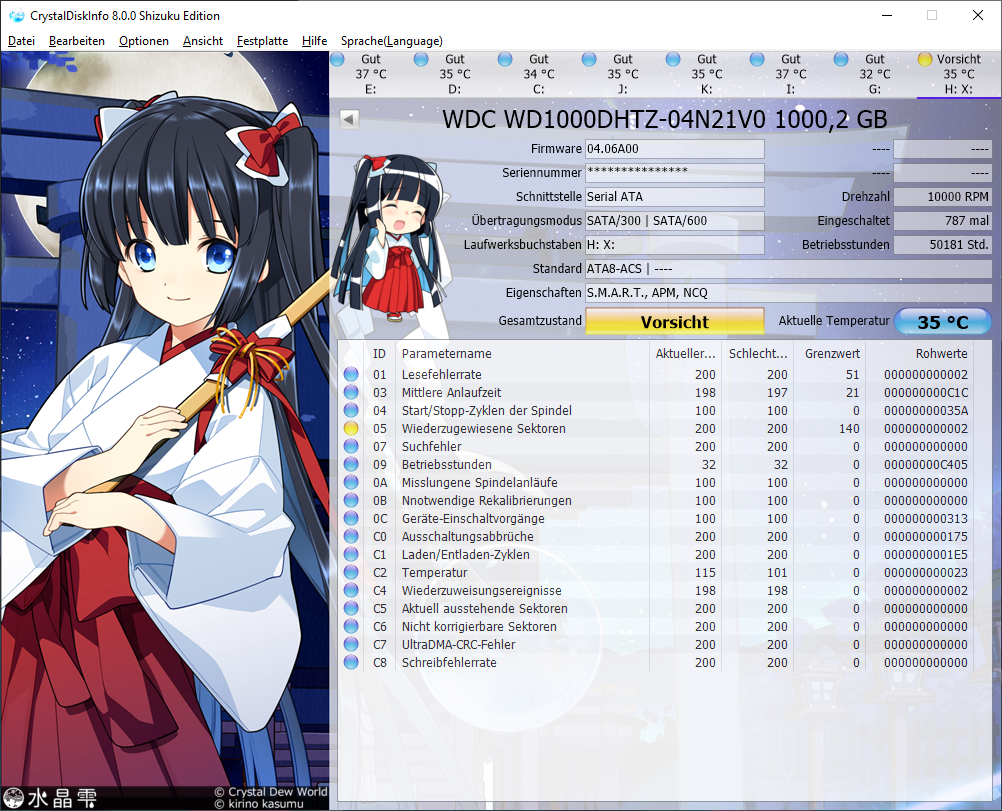Click the Übertragungsmodus field SATA/300 | SATA/600
This screenshot has height=811, width=1002.
[675, 221]
